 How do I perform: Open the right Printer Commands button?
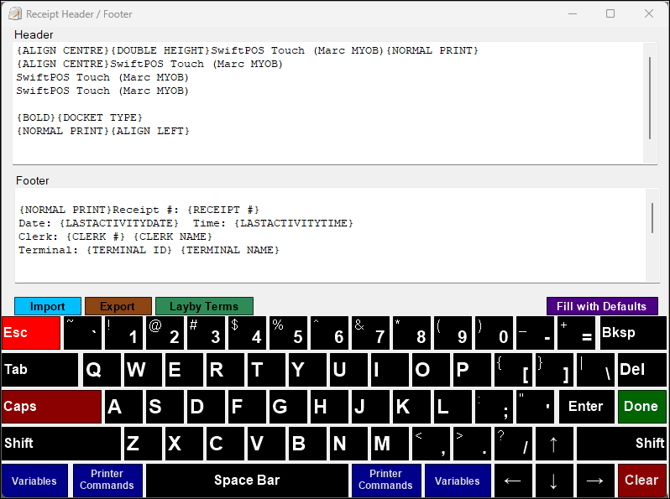[x=386, y=480]
